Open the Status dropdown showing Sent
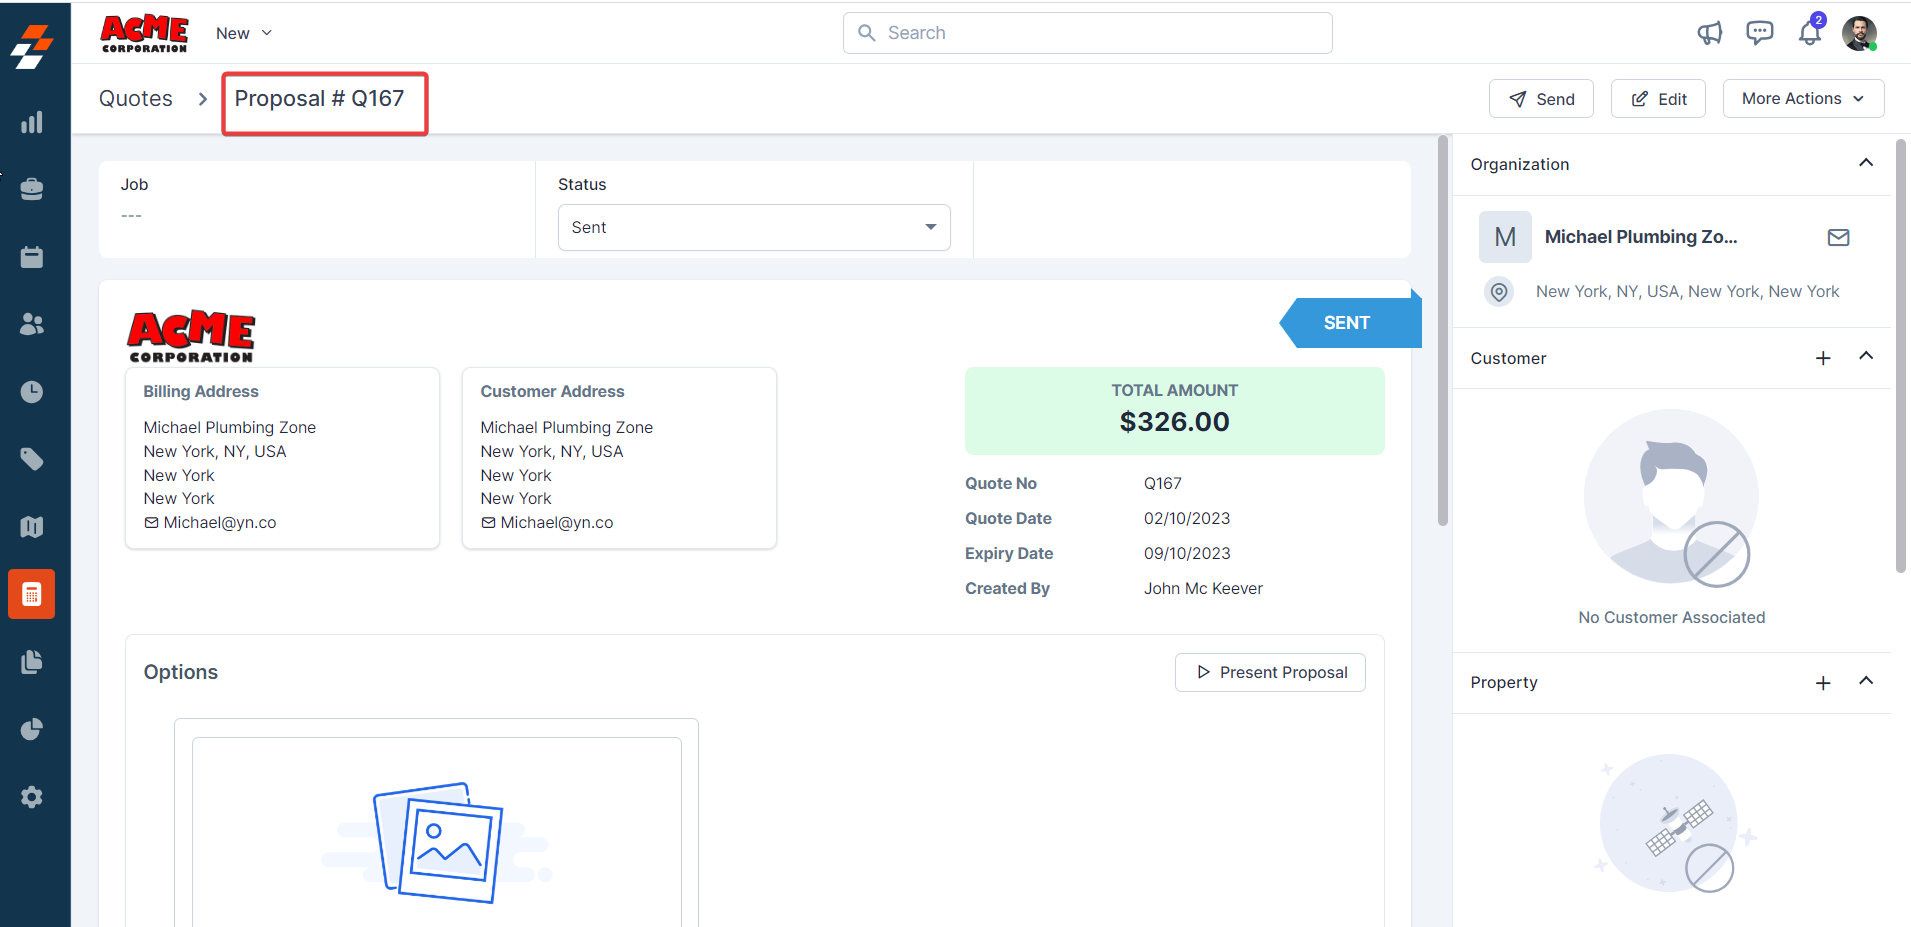 [x=753, y=227]
